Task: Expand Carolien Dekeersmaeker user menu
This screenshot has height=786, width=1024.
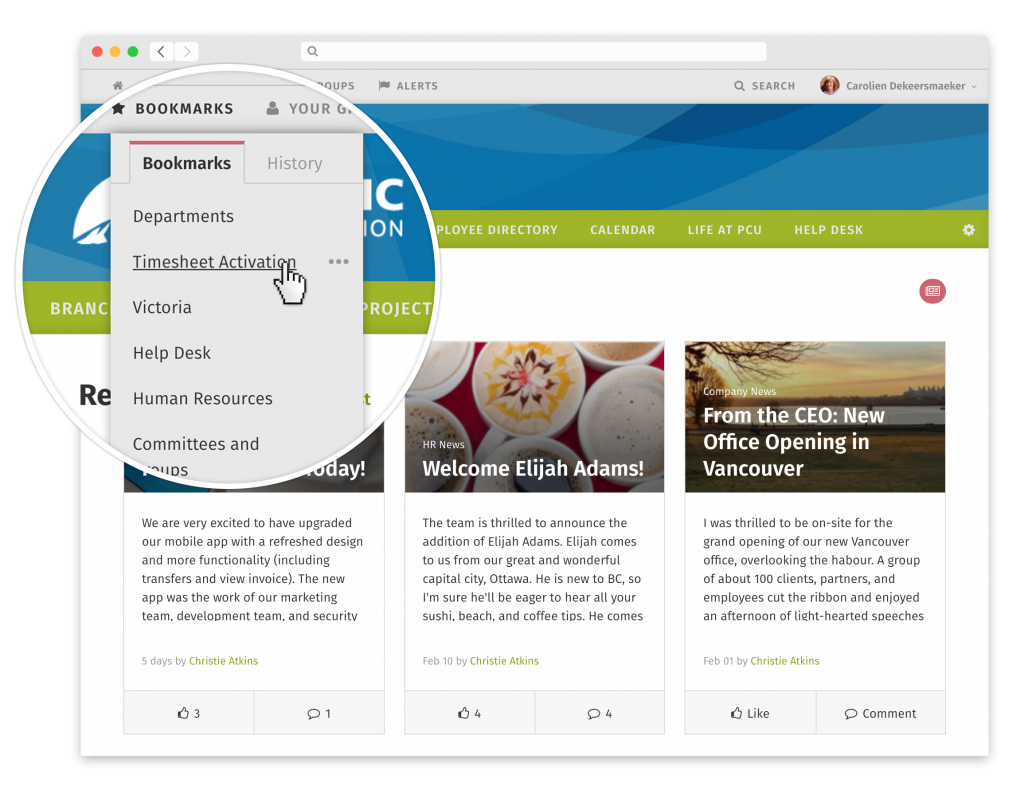Action: pyautogui.click(x=899, y=86)
